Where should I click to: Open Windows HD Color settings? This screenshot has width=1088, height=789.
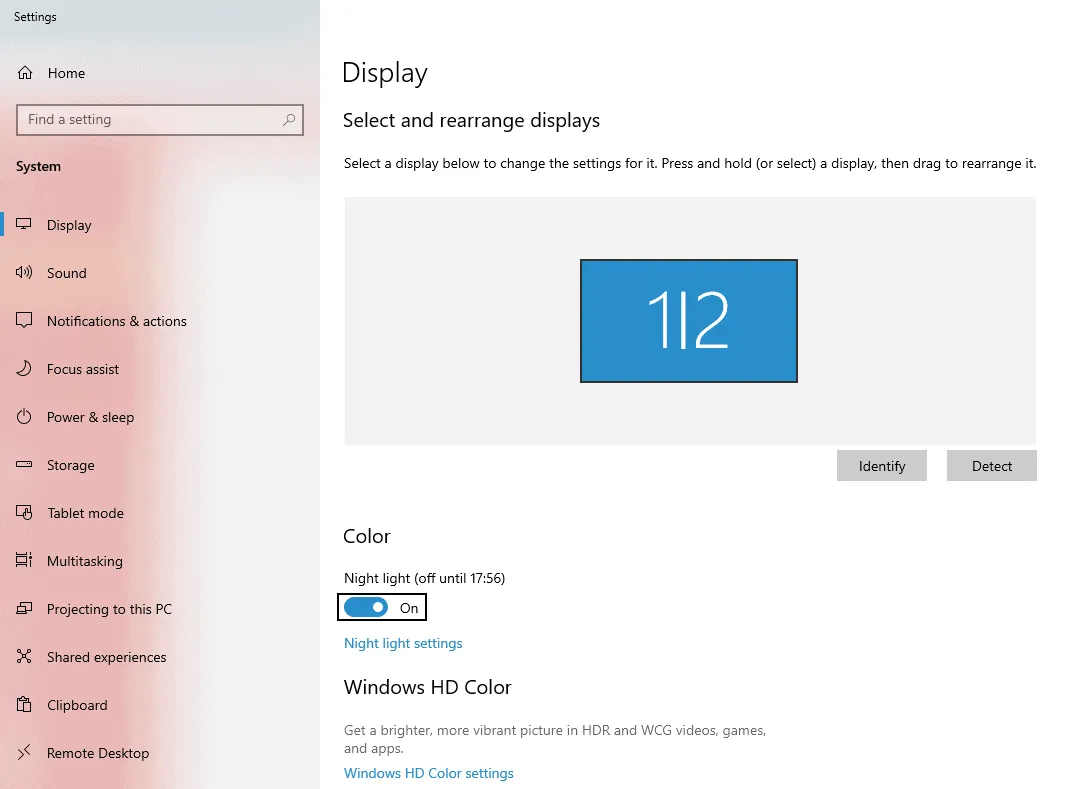click(428, 773)
